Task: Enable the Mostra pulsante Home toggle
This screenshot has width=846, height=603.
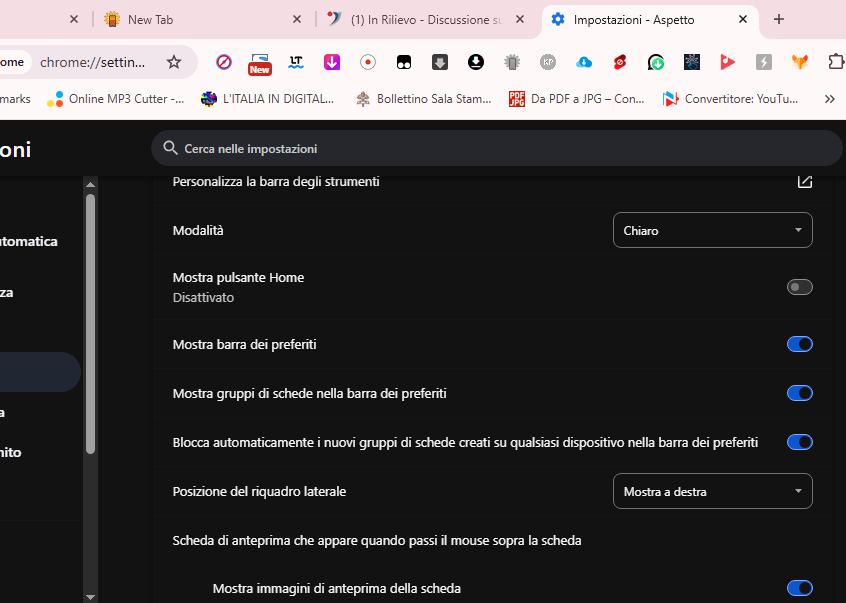Action: point(800,287)
